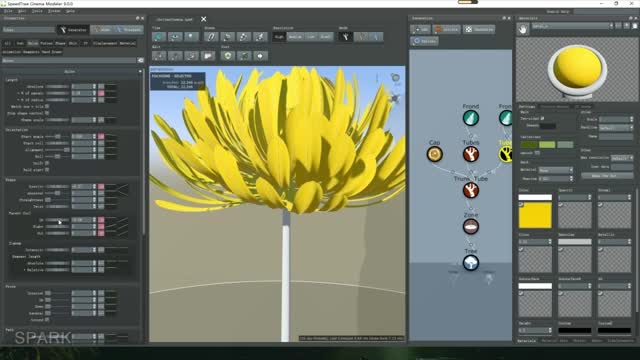Click the green shield Focus icon
Image resolution: width=640 pixels, height=360 pixels.
pos(228,56)
